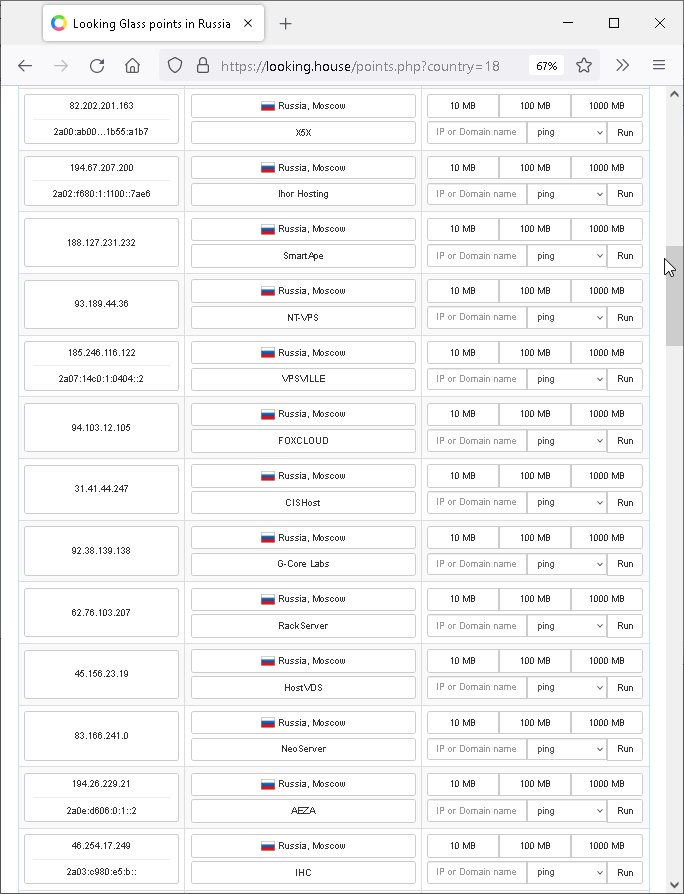Click the page's vertical scrollbar thumb
The height and width of the screenshot is (894, 684).
(674, 296)
